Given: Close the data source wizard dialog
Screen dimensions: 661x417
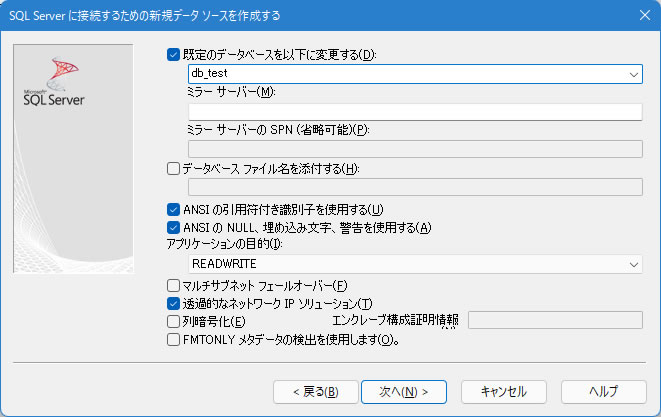Looking at the screenshot, I should [x=643, y=14].
